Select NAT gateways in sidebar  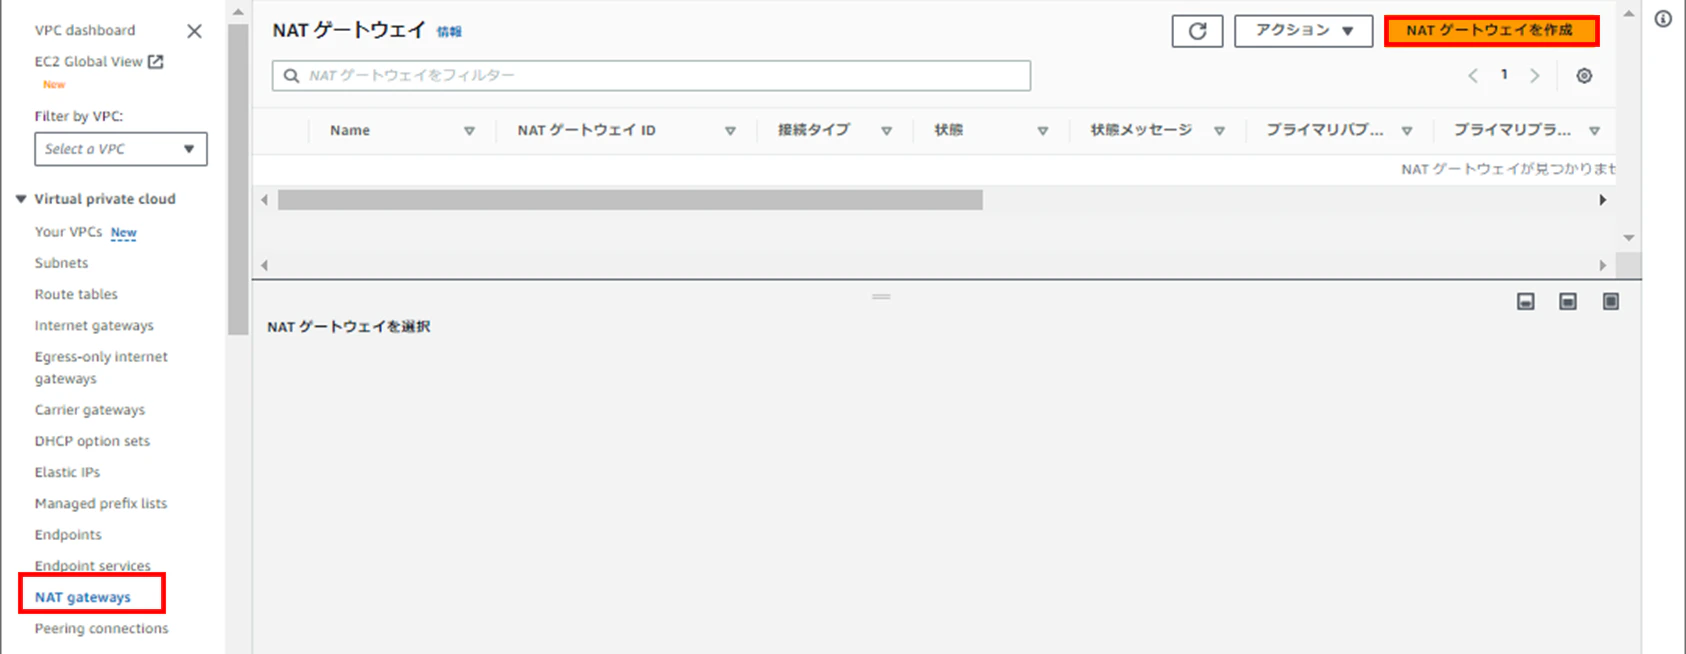tap(83, 597)
